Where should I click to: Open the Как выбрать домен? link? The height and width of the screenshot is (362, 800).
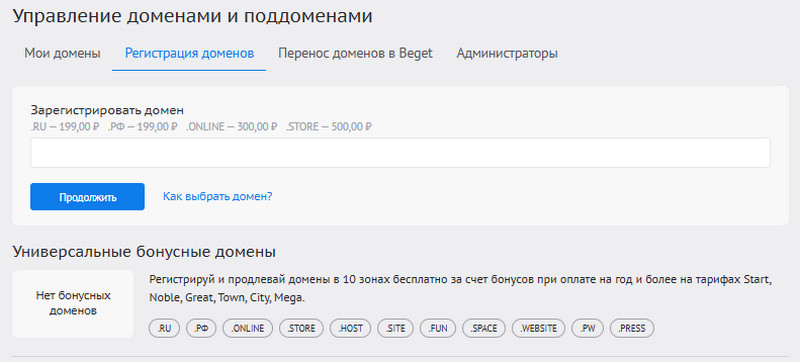[217, 196]
